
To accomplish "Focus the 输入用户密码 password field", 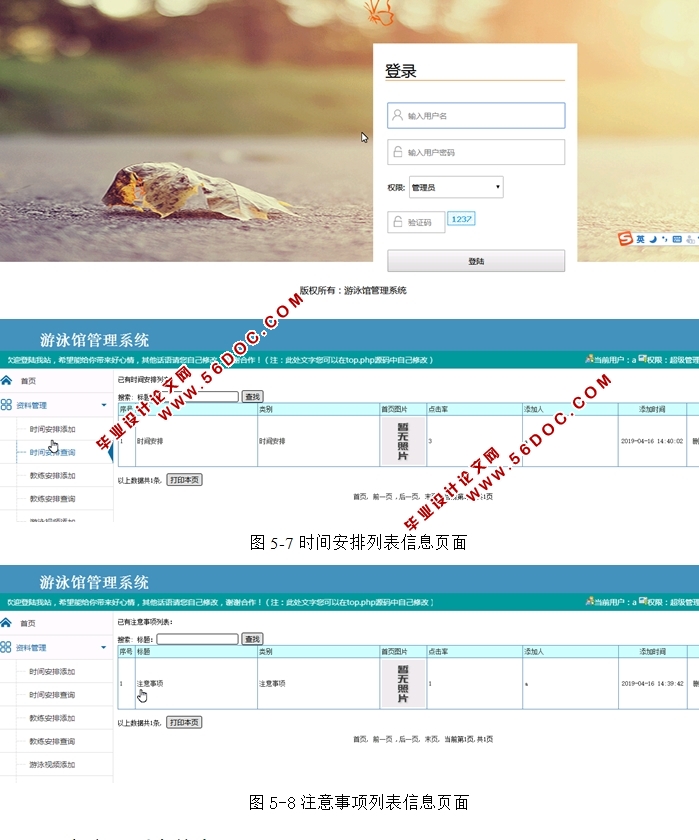I will click(x=476, y=152).
